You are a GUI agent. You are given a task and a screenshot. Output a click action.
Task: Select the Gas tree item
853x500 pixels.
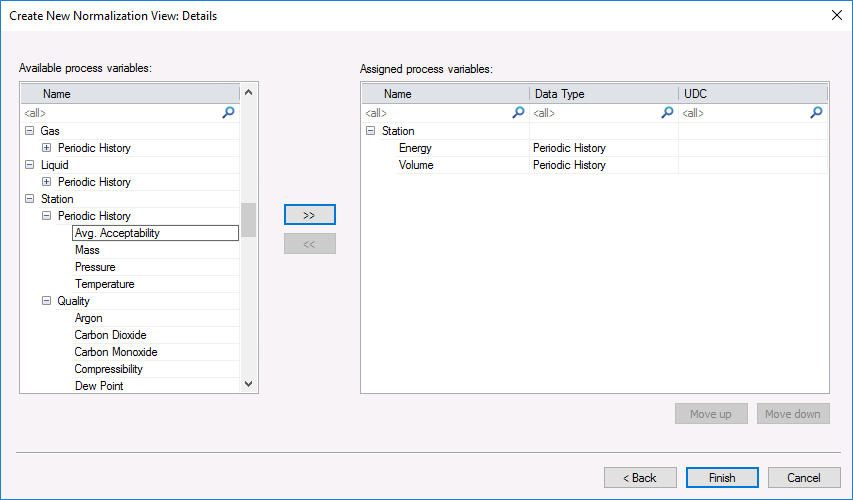tap(50, 131)
